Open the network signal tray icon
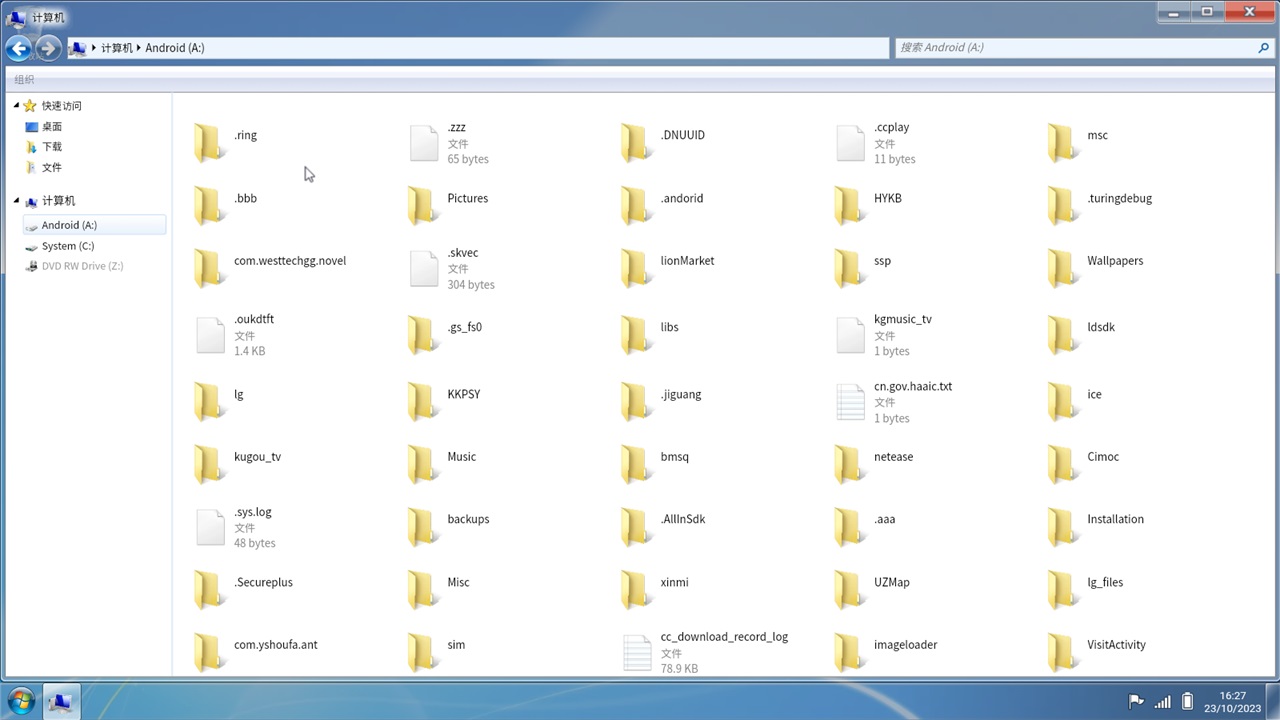This screenshot has width=1280, height=720. pyautogui.click(x=1163, y=702)
